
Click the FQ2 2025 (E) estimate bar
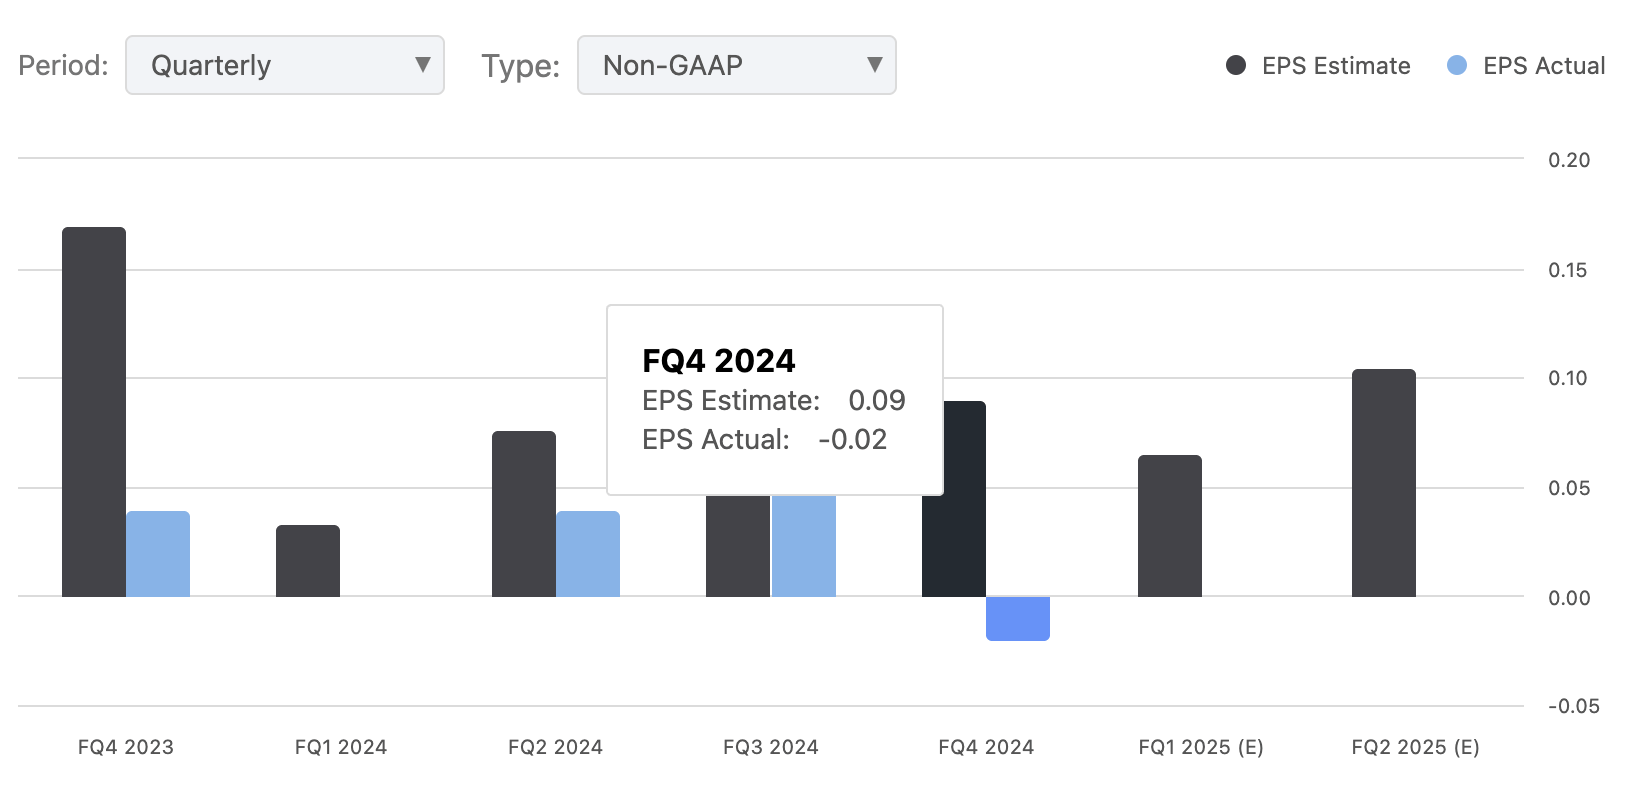[x=1384, y=483]
